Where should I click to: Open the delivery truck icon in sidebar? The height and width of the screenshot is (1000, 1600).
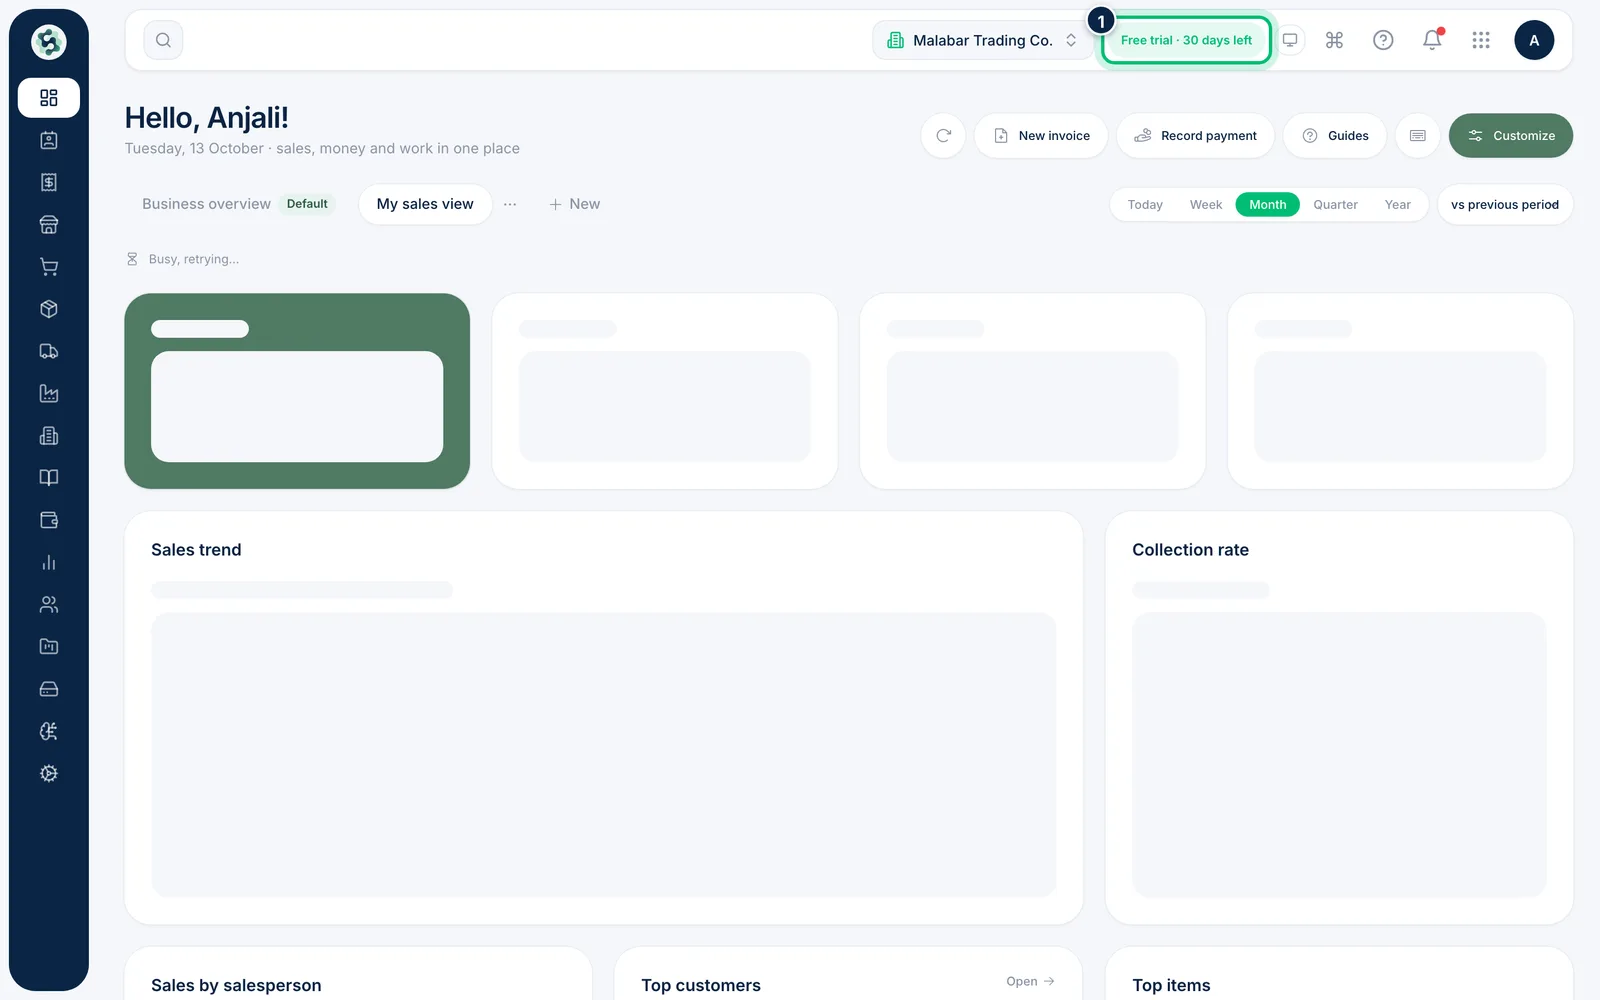[x=48, y=351]
